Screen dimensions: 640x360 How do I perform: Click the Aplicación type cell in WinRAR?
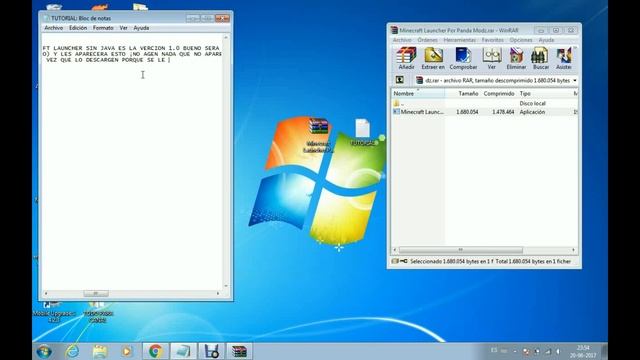pyautogui.click(x=532, y=112)
